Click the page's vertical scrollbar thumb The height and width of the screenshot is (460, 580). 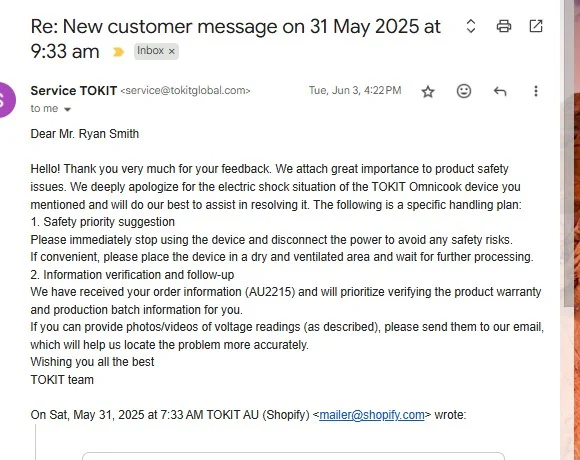click(x=569, y=153)
